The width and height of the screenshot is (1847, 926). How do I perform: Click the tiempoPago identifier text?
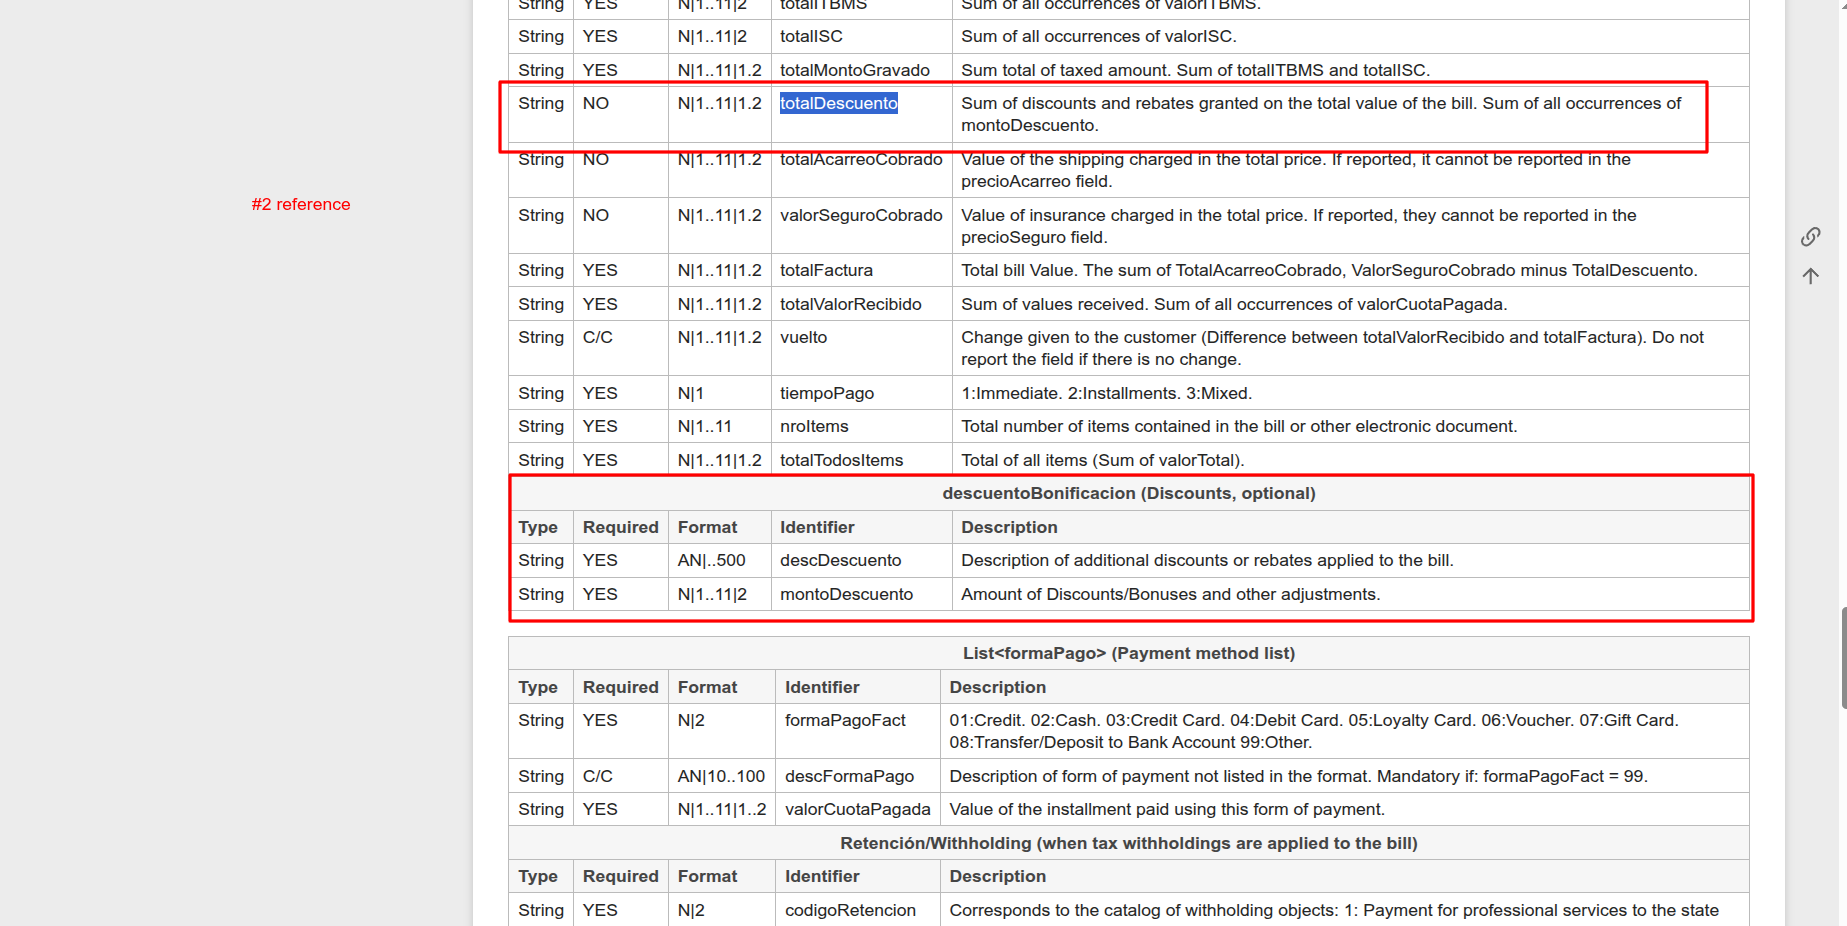click(826, 393)
